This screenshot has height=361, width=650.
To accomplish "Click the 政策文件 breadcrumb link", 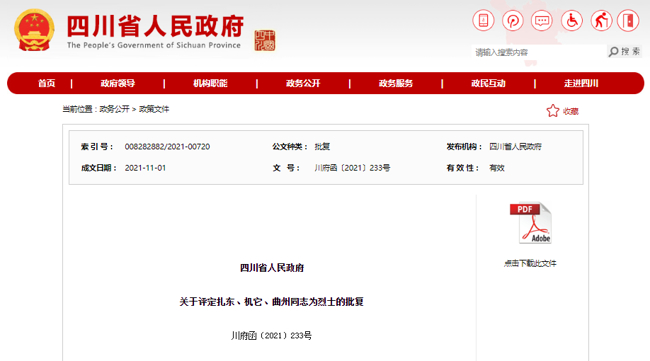I will coord(154,109).
